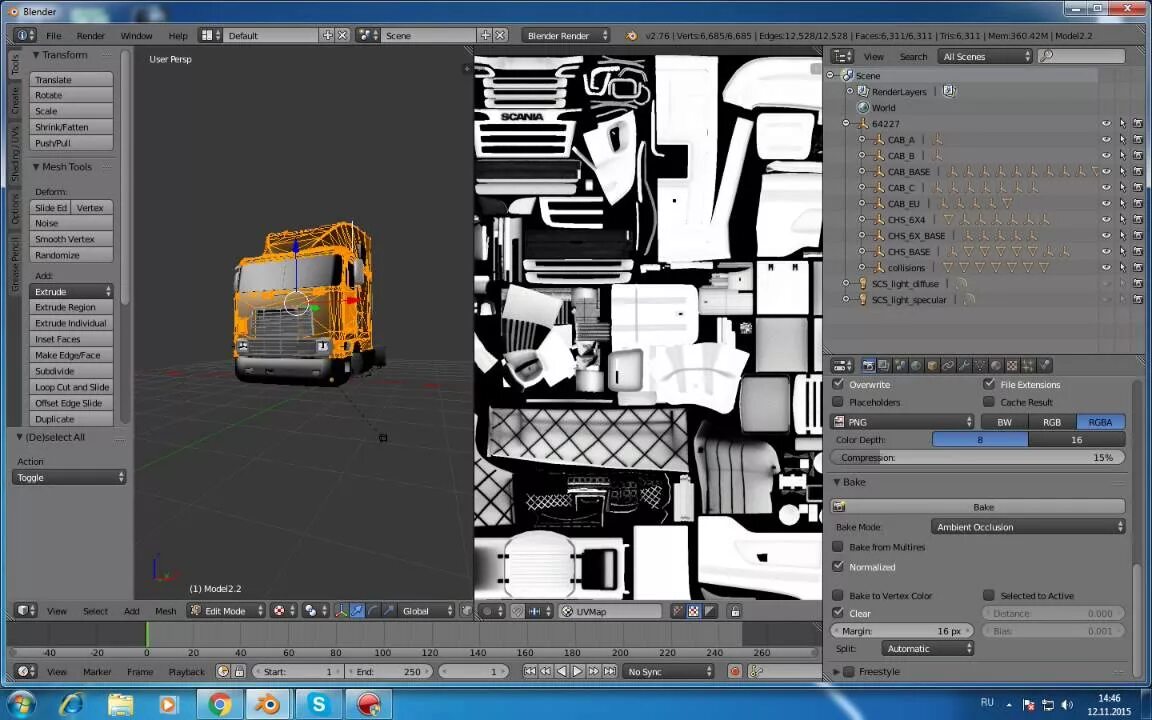Click the Blender icon in the taskbar
Screen dimensions: 1152x720
click(267, 705)
